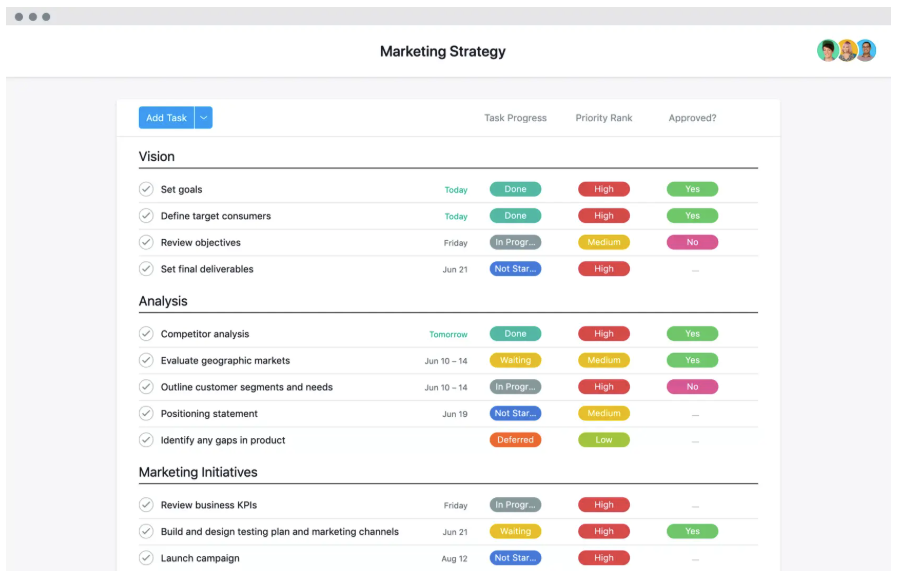
Task: Click the orange Deferred status pill
Action: pyautogui.click(x=515, y=440)
